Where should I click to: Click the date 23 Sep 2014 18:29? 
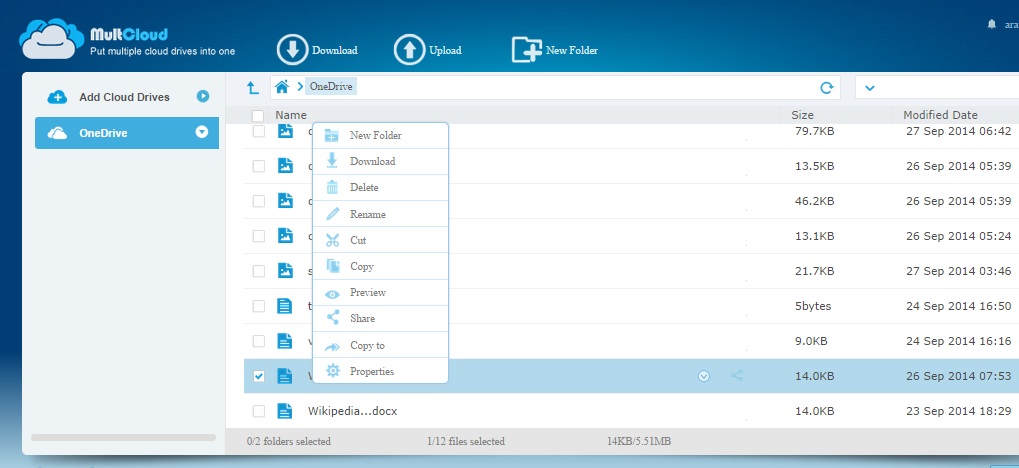tap(959, 411)
